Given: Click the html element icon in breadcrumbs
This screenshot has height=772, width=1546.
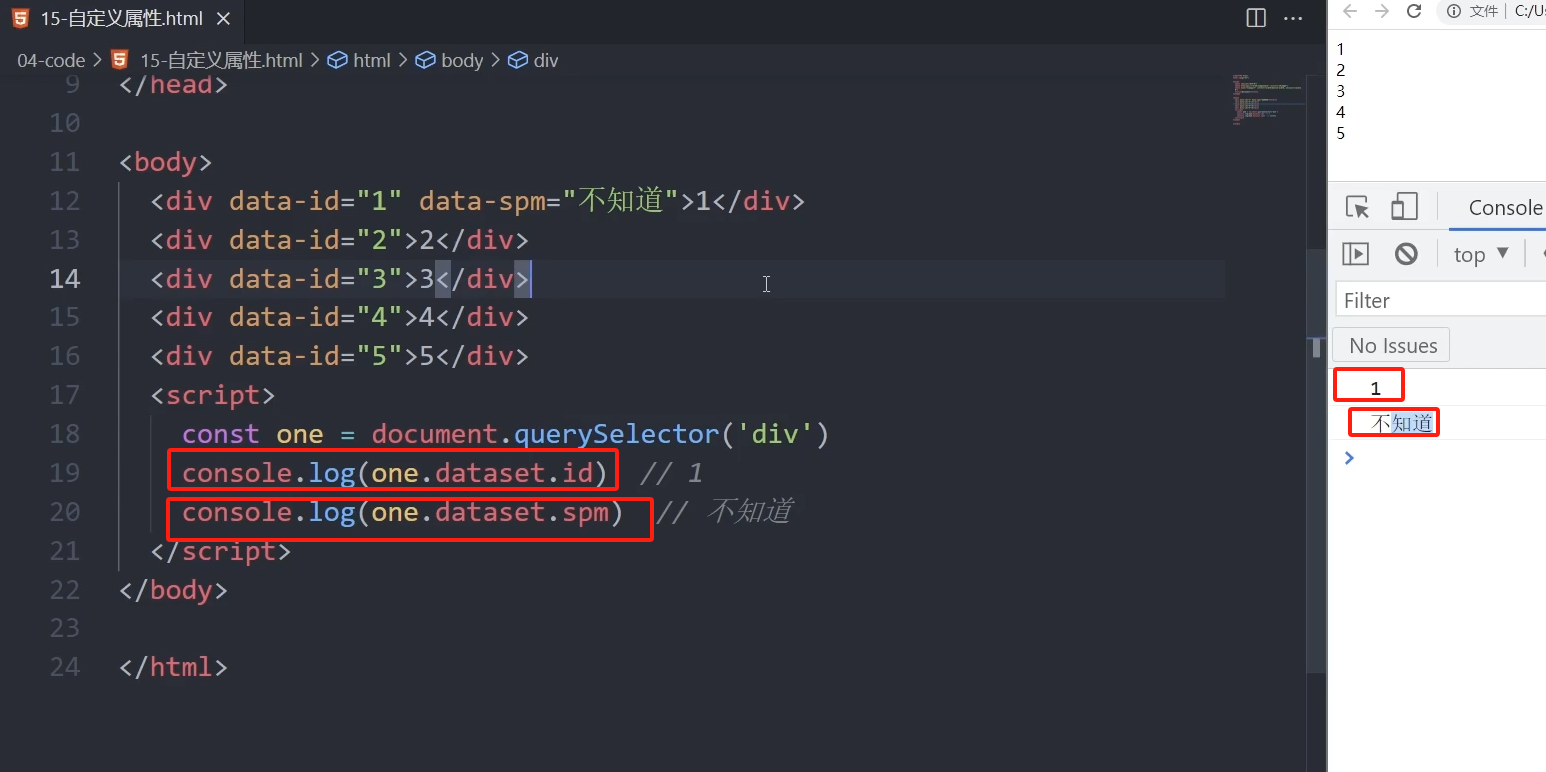Looking at the screenshot, I should [x=337, y=60].
